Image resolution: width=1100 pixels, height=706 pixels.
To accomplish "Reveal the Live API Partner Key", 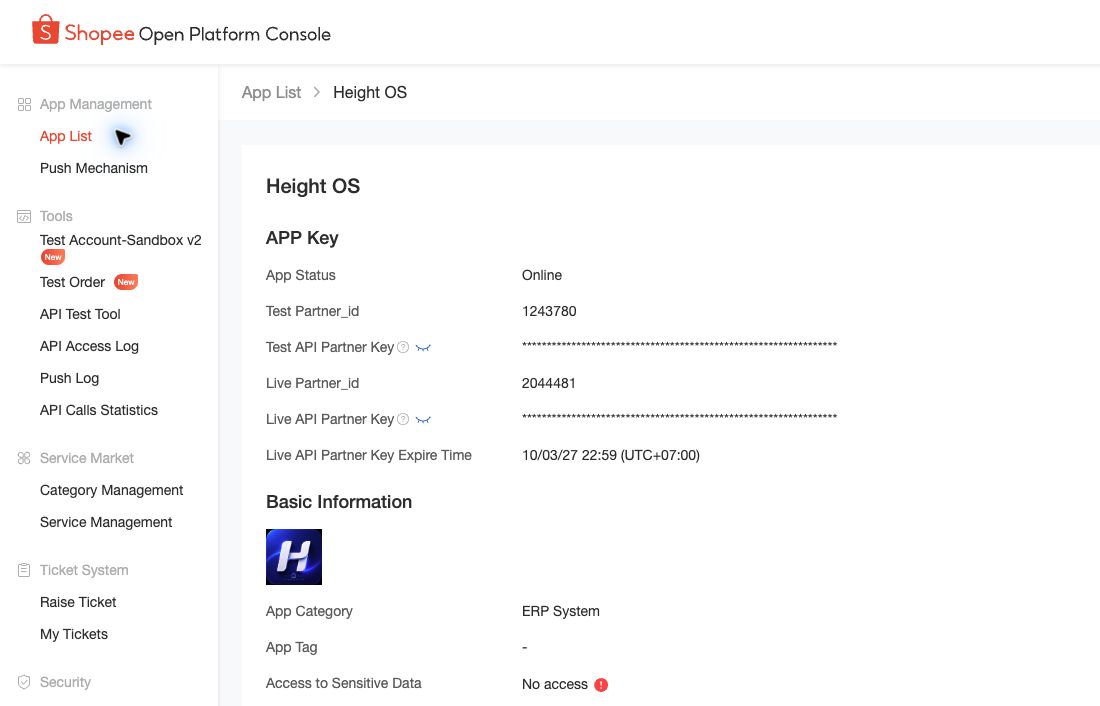I will (x=423, y=420).
